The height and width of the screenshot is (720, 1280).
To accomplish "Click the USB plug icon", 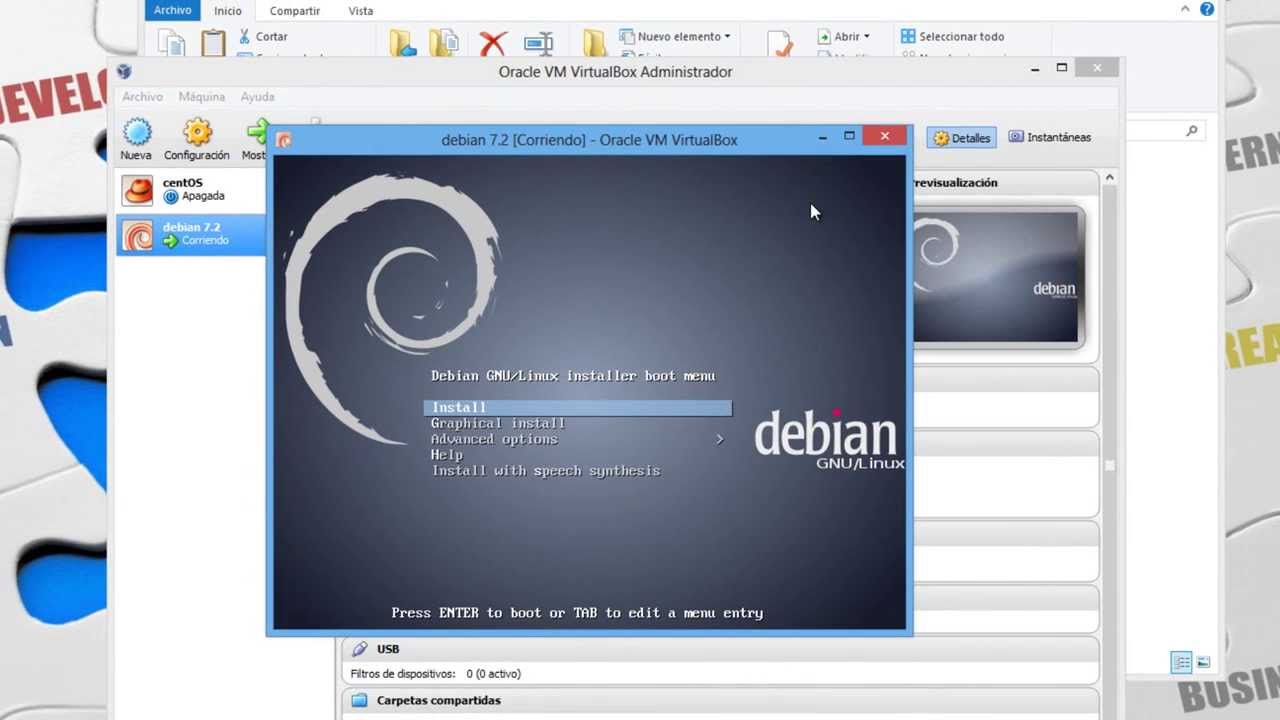I will 360,649.
